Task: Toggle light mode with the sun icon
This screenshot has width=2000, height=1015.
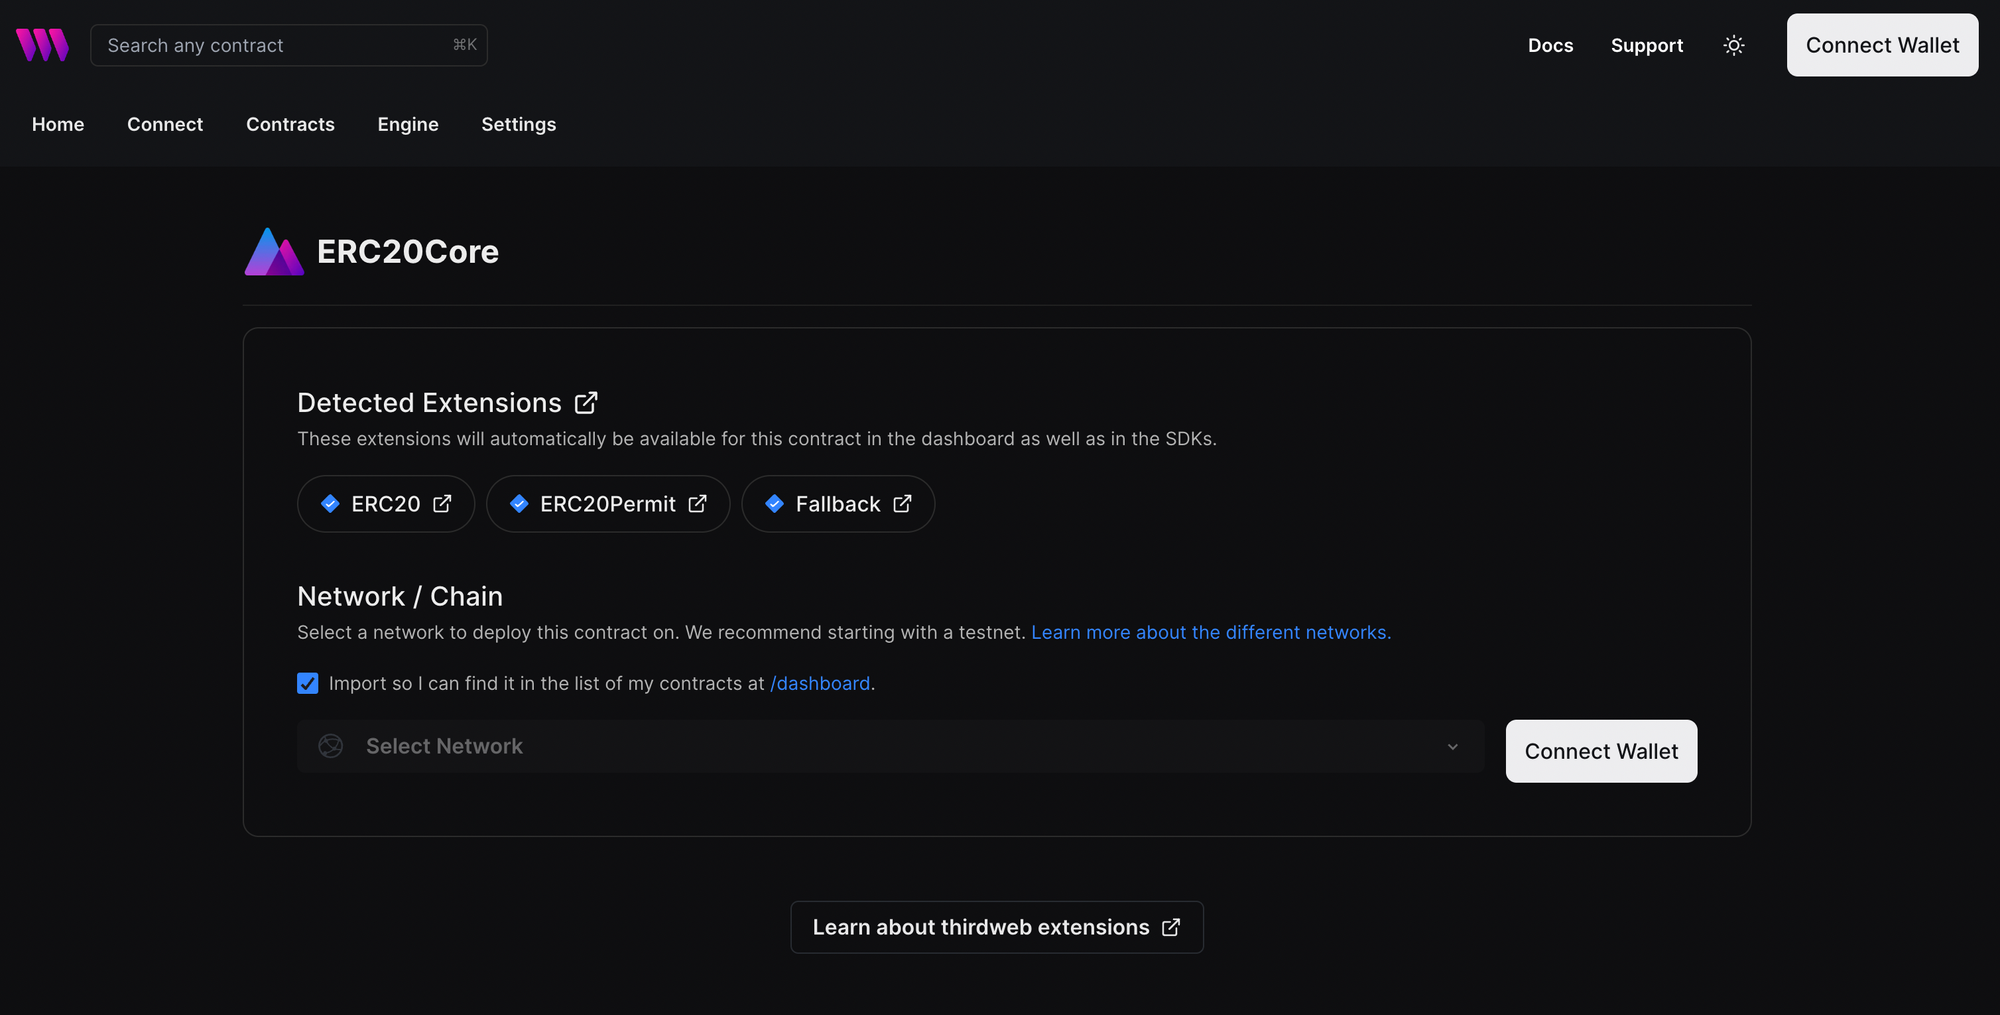Action: 1734,45
